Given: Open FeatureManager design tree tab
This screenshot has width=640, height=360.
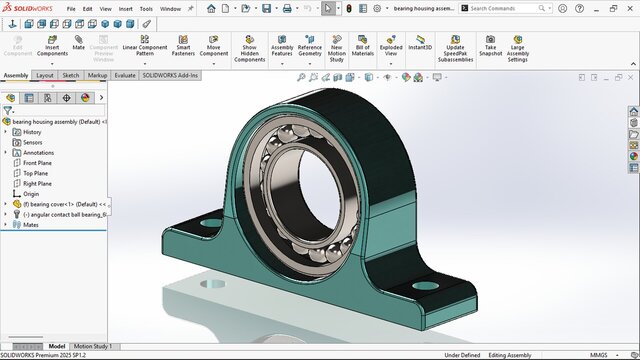Looking at the screenshot, I should 10,98.
